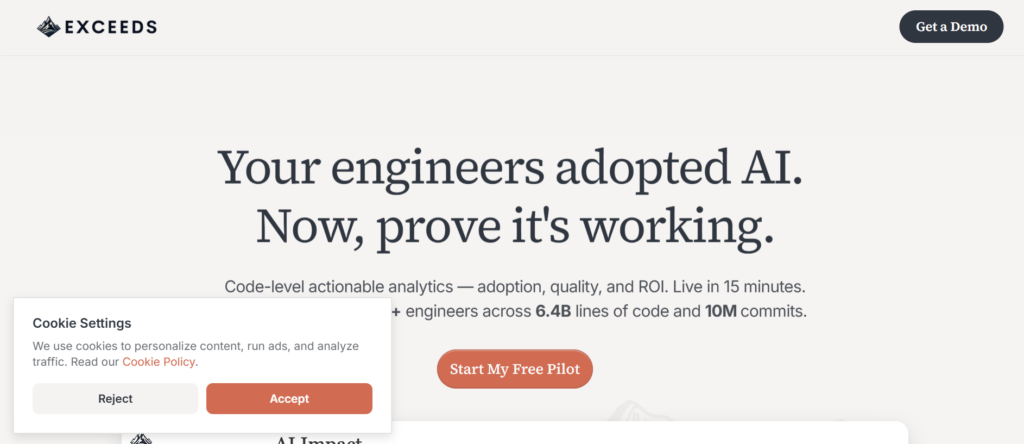Accept cookies in the banner
This screenshot has height=444, width=1024.
289,398
